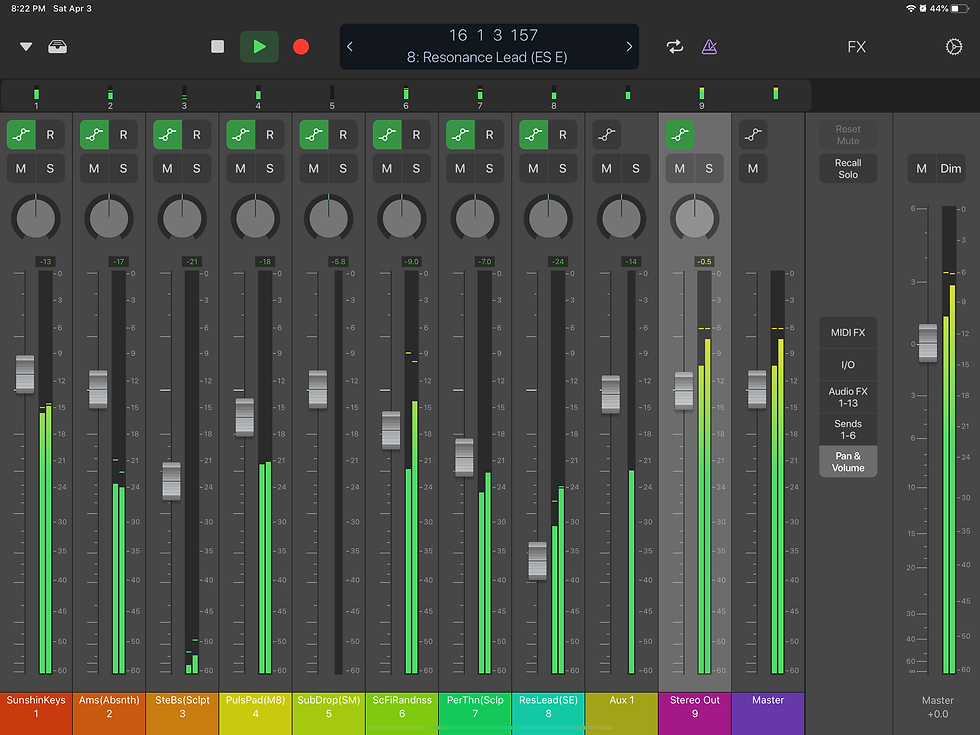Start recording with the red record button
The width and height of the screenshot is (980, 735).
tap(301, 47)
